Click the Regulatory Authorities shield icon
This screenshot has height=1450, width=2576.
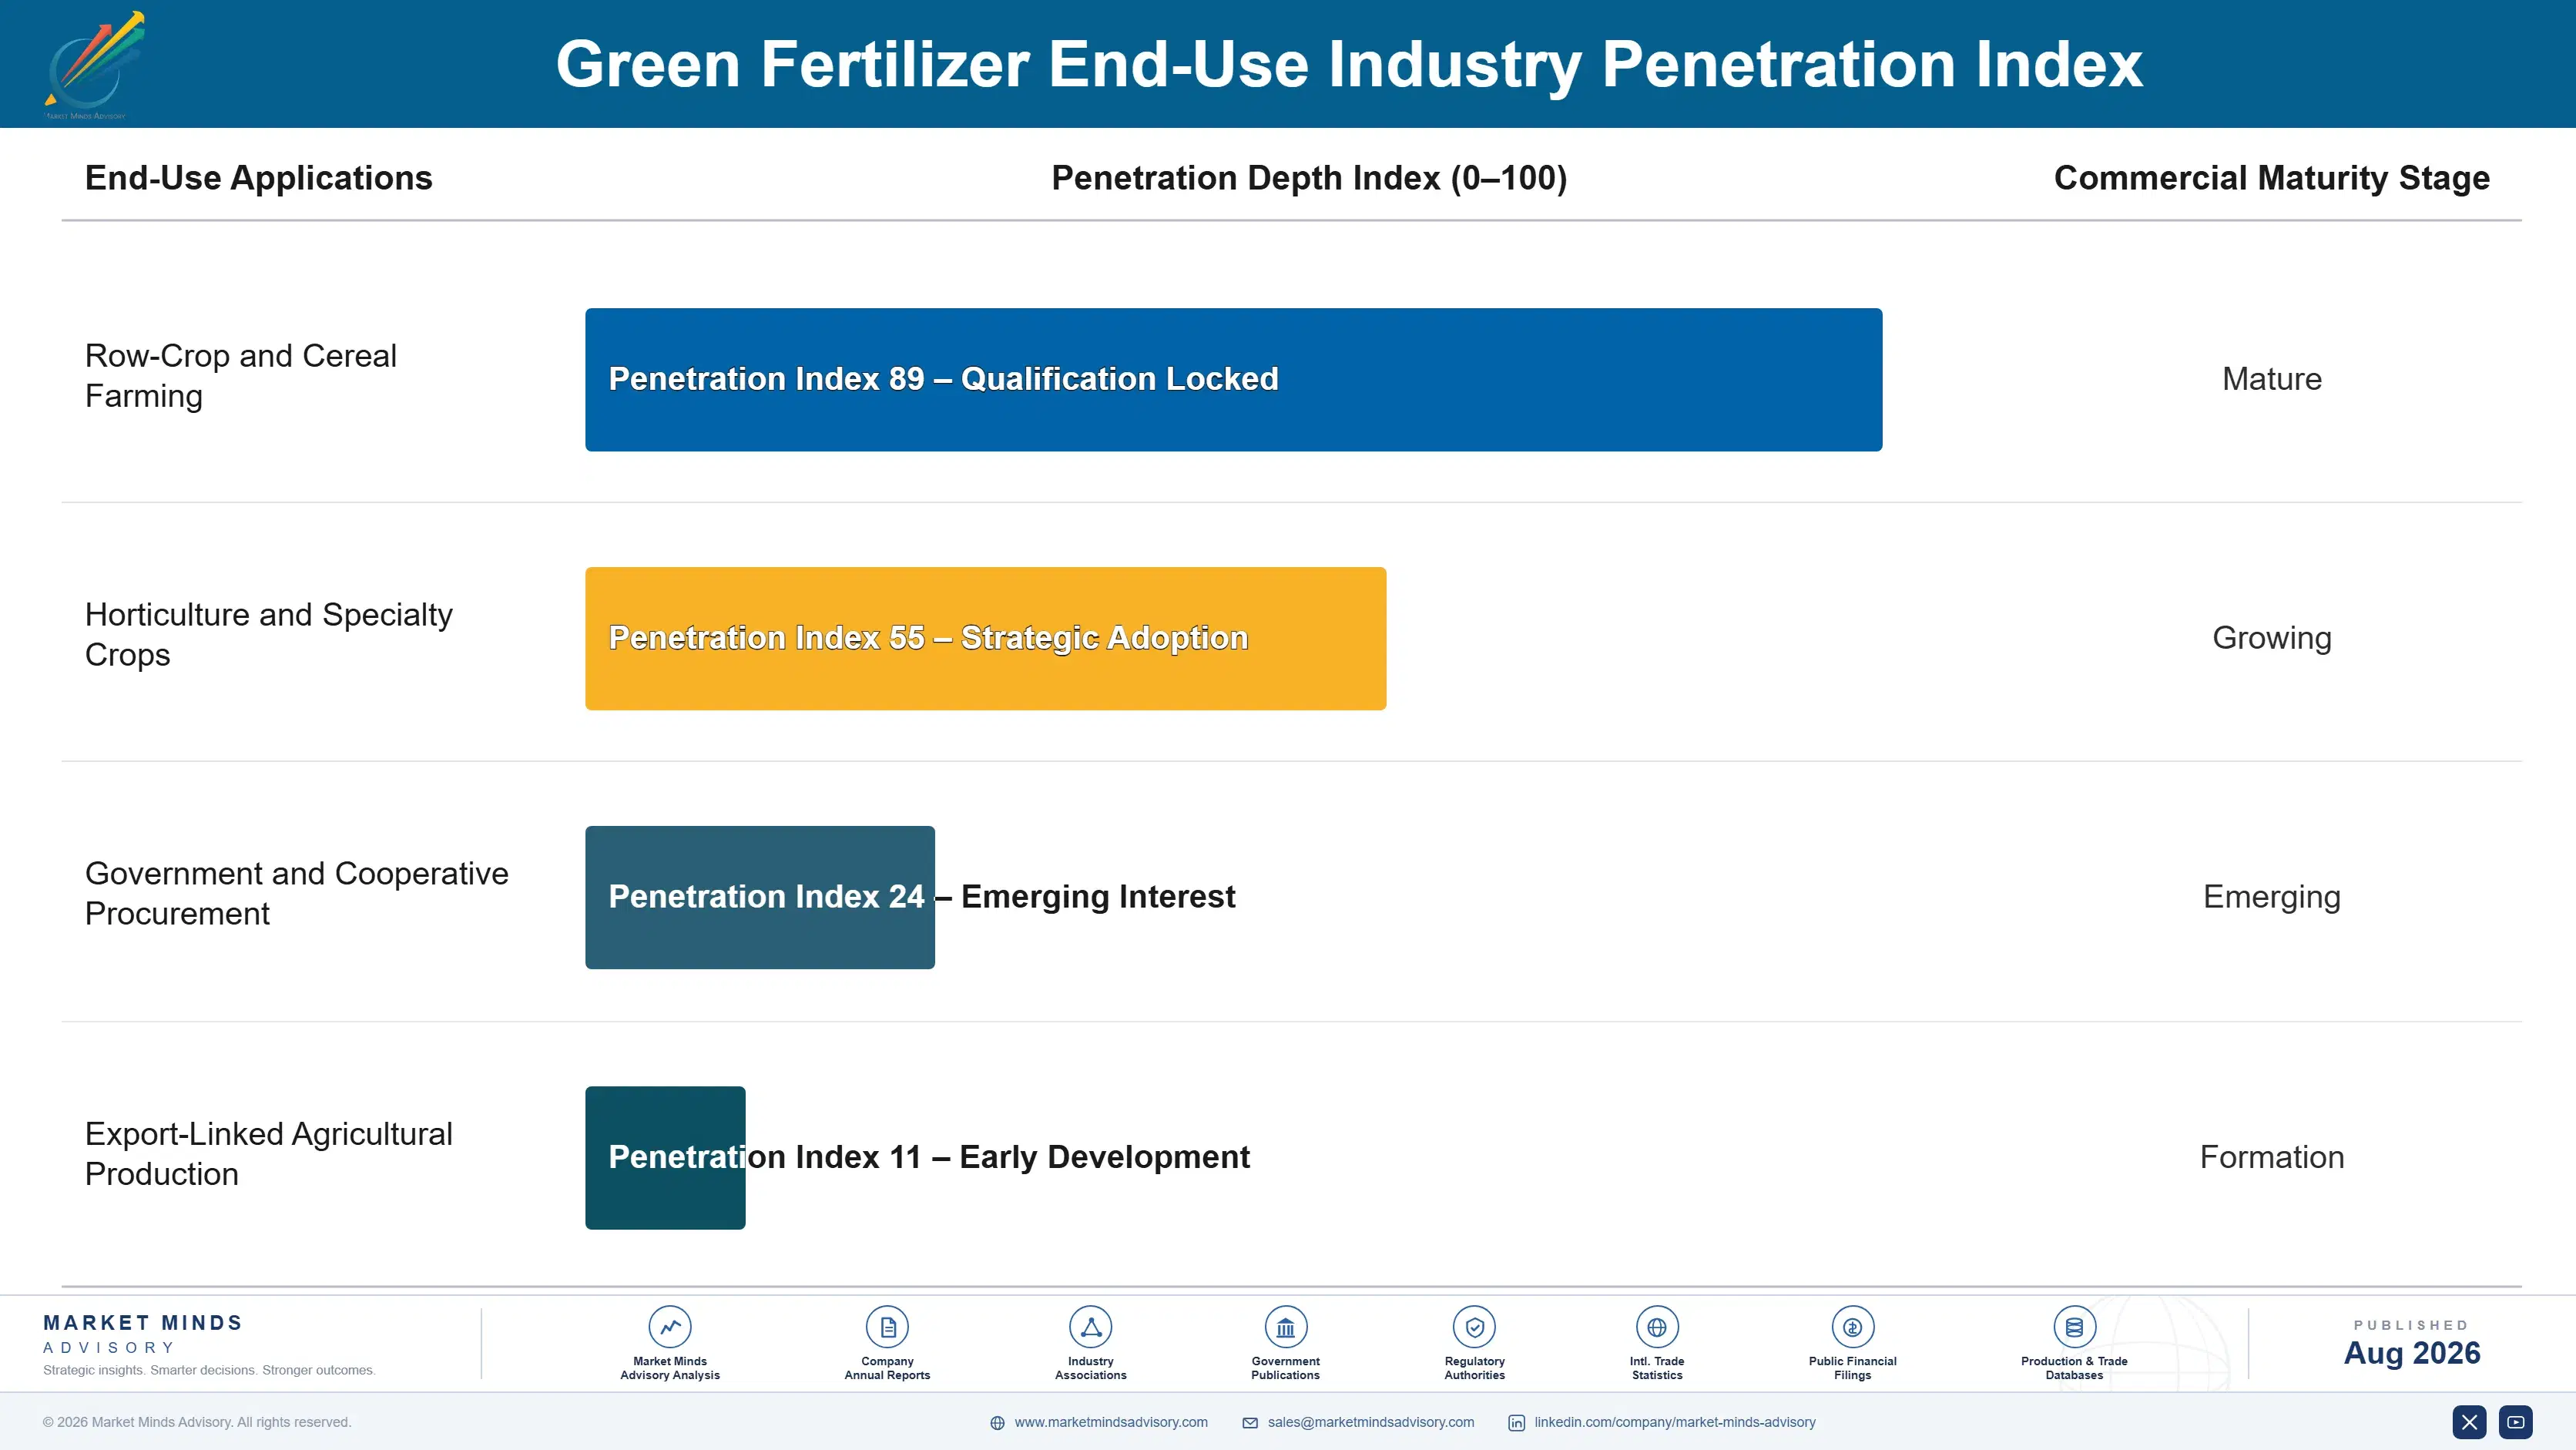1474,1327
